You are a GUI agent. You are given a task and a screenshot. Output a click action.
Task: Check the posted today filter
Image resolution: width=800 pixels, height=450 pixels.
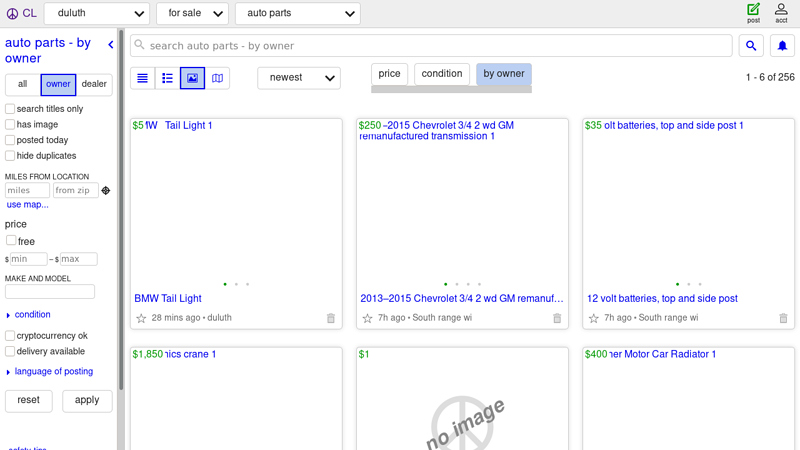tap(10, 140)
